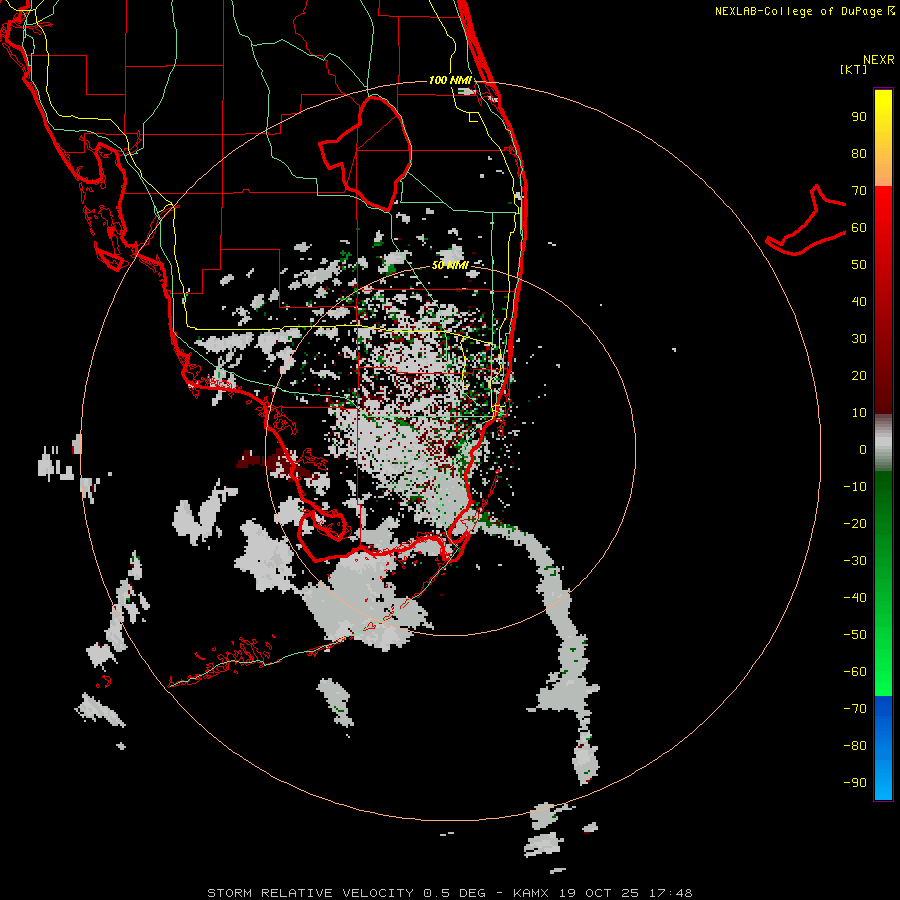Click the positive 10 scale label
This screenshot has width=900, height=900.
[x=859, y=413]
